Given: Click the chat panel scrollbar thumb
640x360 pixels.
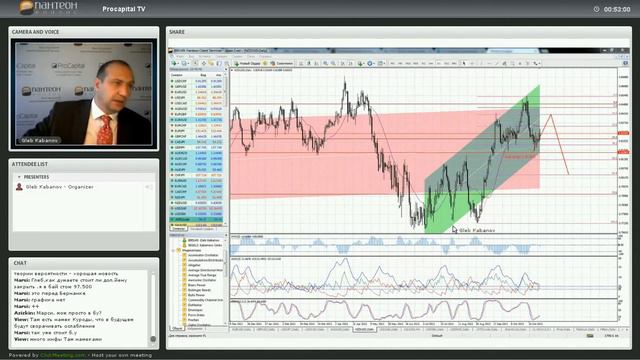Looking at the screenshot, I should coord(153,339).
